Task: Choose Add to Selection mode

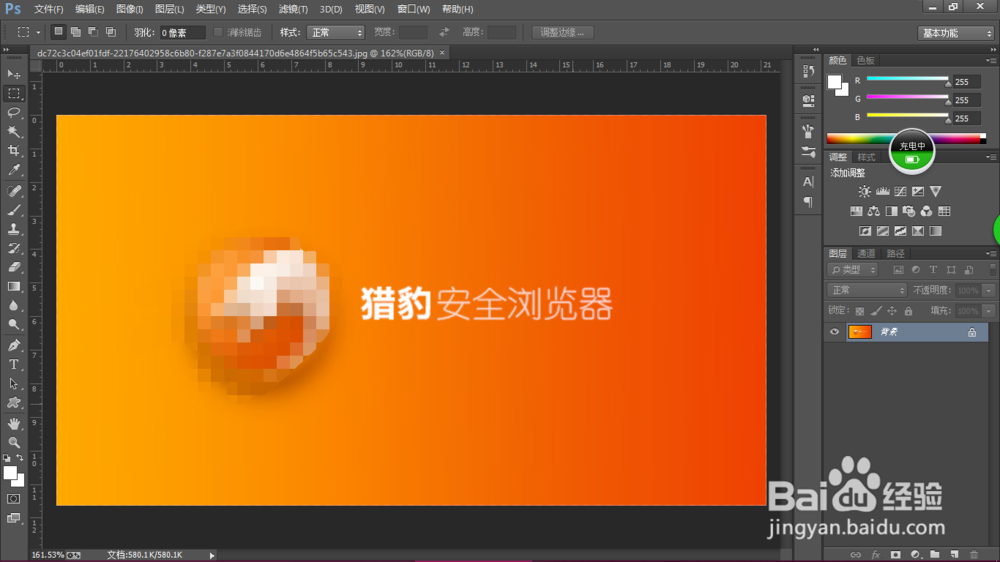Action: pyautogui.click(x=75, y=31)
